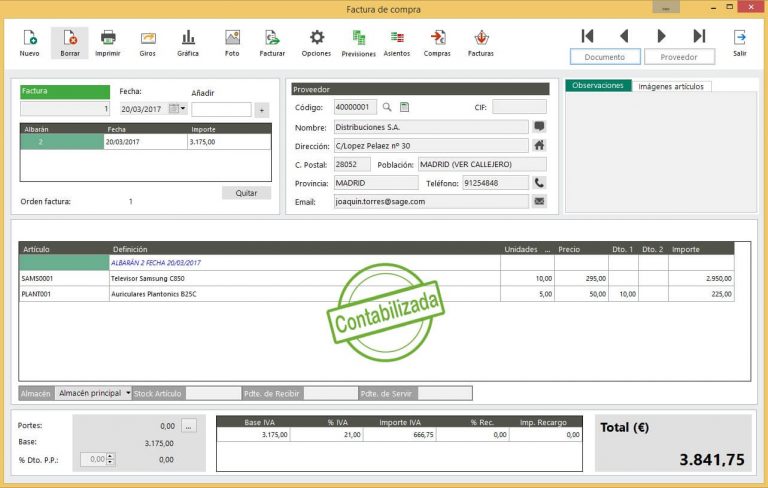Click the Quitar button
The height and width of the screenshot is (488, 768).
[x=246, y=193]
